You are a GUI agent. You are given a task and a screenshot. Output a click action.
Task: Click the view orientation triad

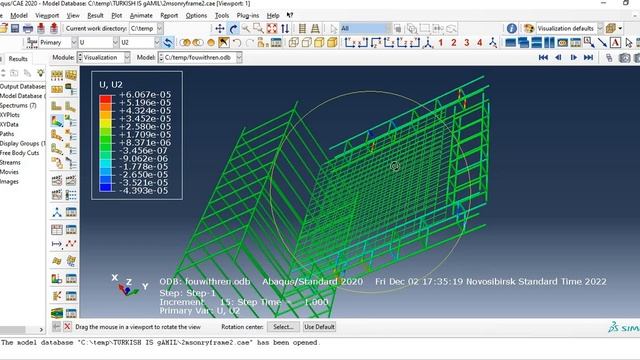click(x=129, y=285)
